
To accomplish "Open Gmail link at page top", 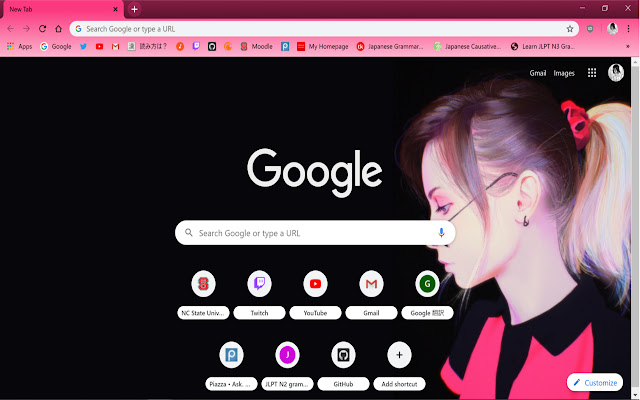I will tap(538, 73).
